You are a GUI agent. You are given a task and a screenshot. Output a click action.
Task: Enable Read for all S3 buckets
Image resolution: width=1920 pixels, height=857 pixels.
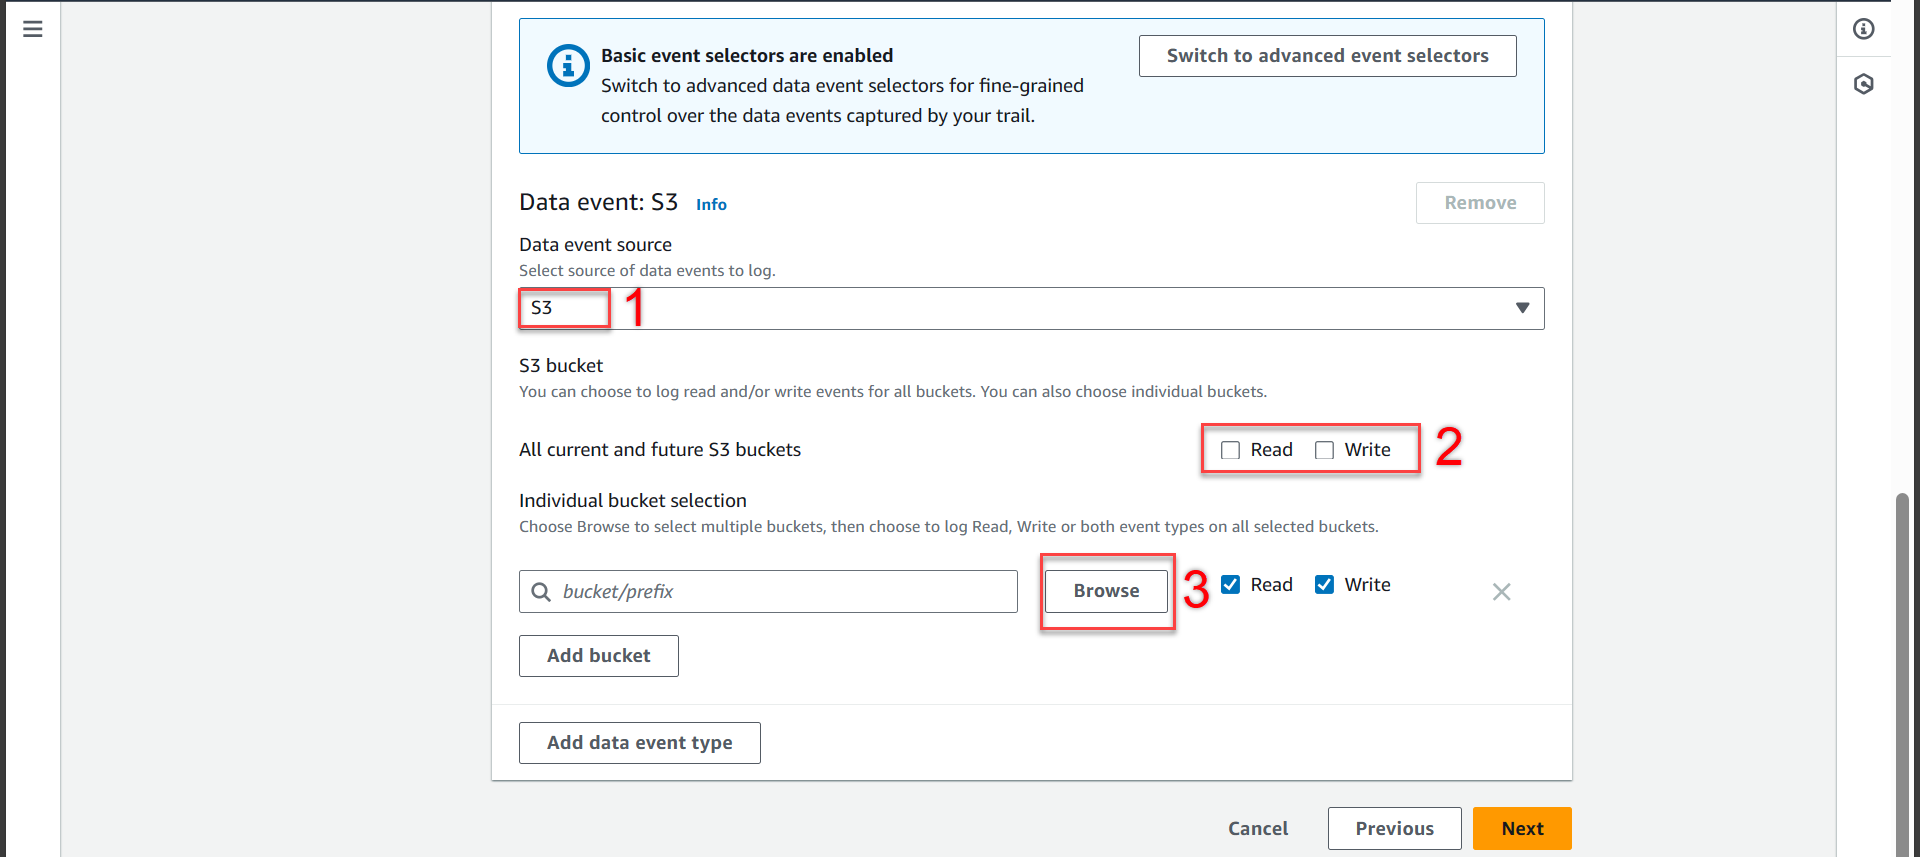(1231, 450)
